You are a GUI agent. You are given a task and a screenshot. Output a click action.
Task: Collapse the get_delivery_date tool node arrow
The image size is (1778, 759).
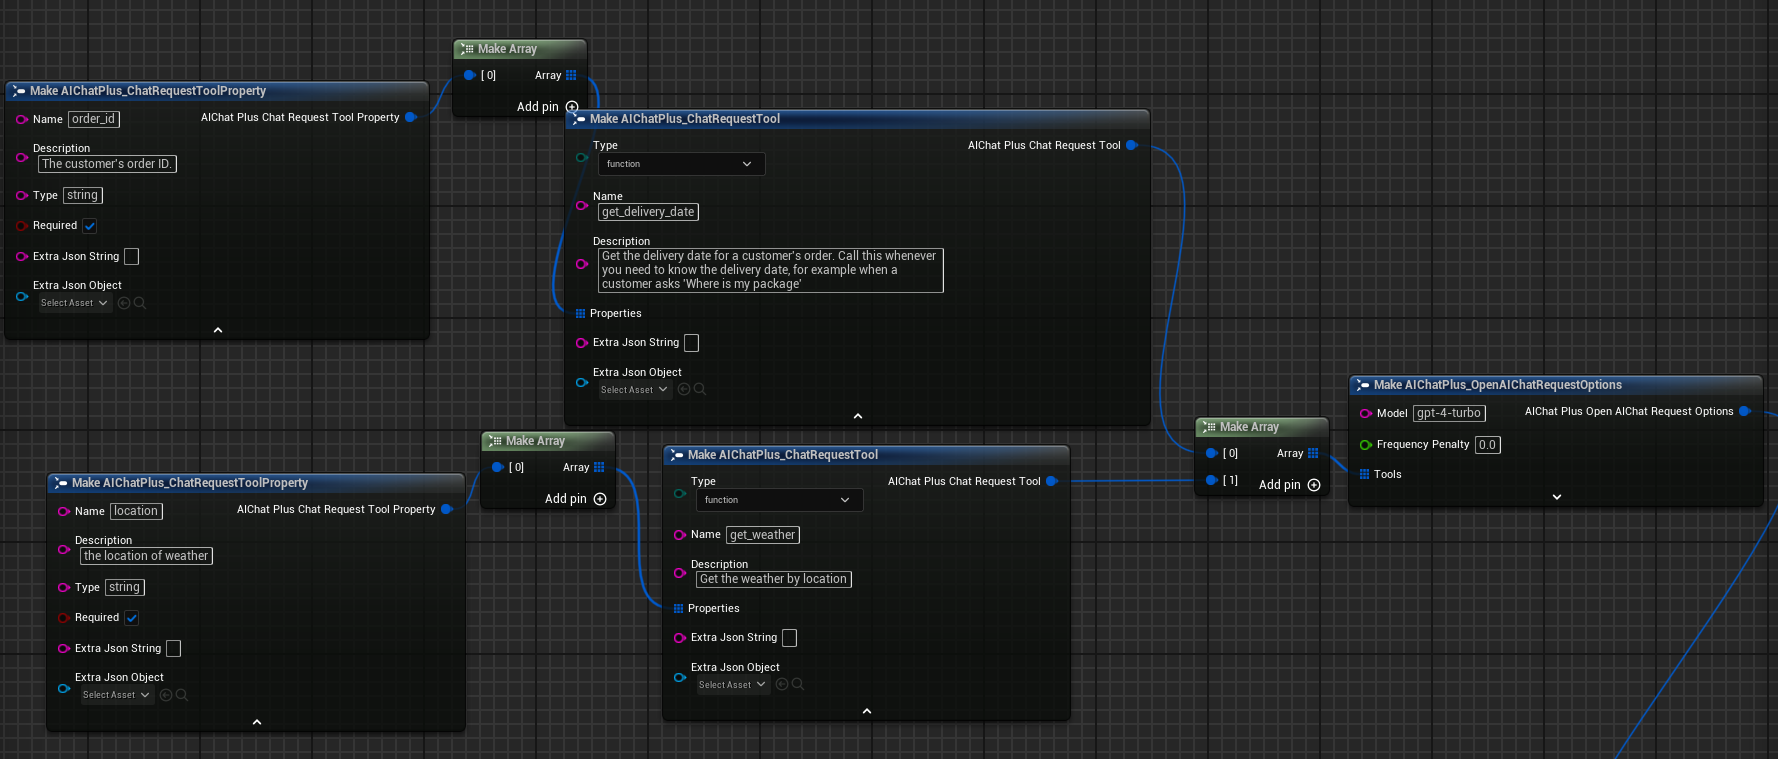pyautogui.click(x=857, y=416)
